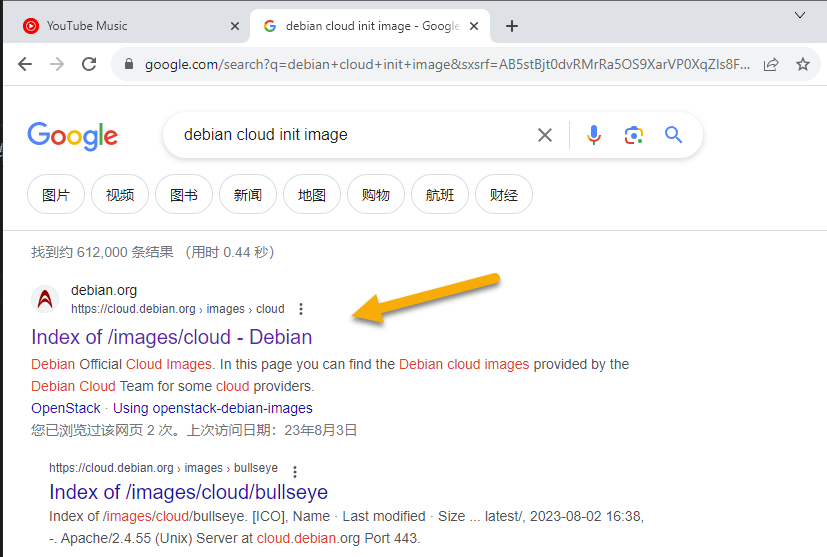The width and height of the screenshot is (827, 557).
Task: Bookmark this page with the star icon
Action: click(x=802, y=64)
